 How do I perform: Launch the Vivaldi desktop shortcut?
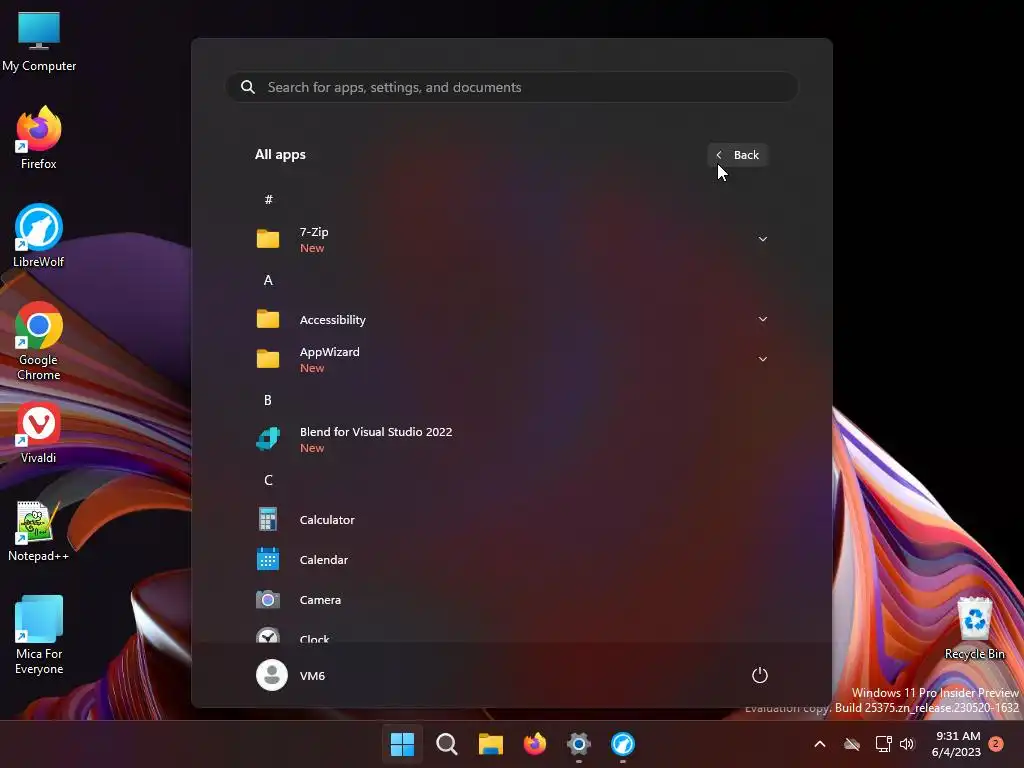[x=39, y=432]
